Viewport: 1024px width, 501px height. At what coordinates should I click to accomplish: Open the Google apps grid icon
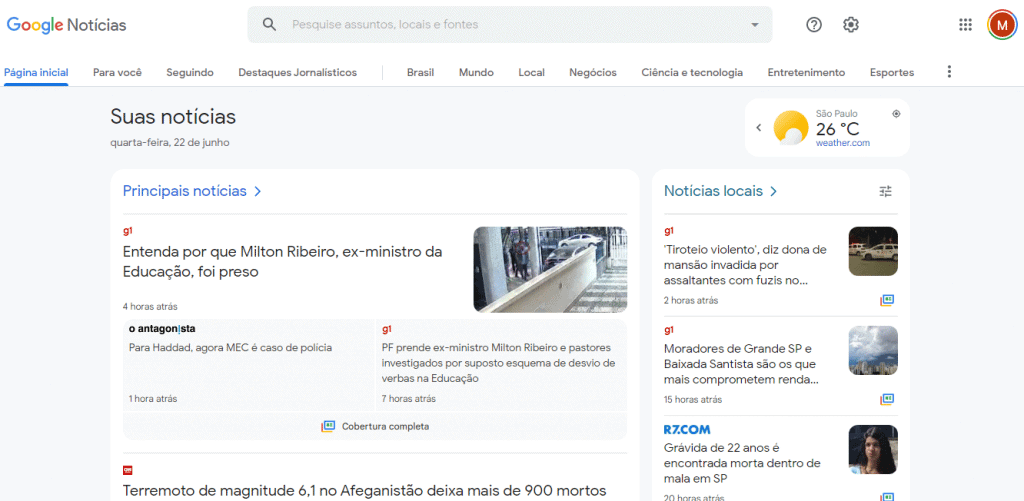pyautogui.click(x=965, y=25)
